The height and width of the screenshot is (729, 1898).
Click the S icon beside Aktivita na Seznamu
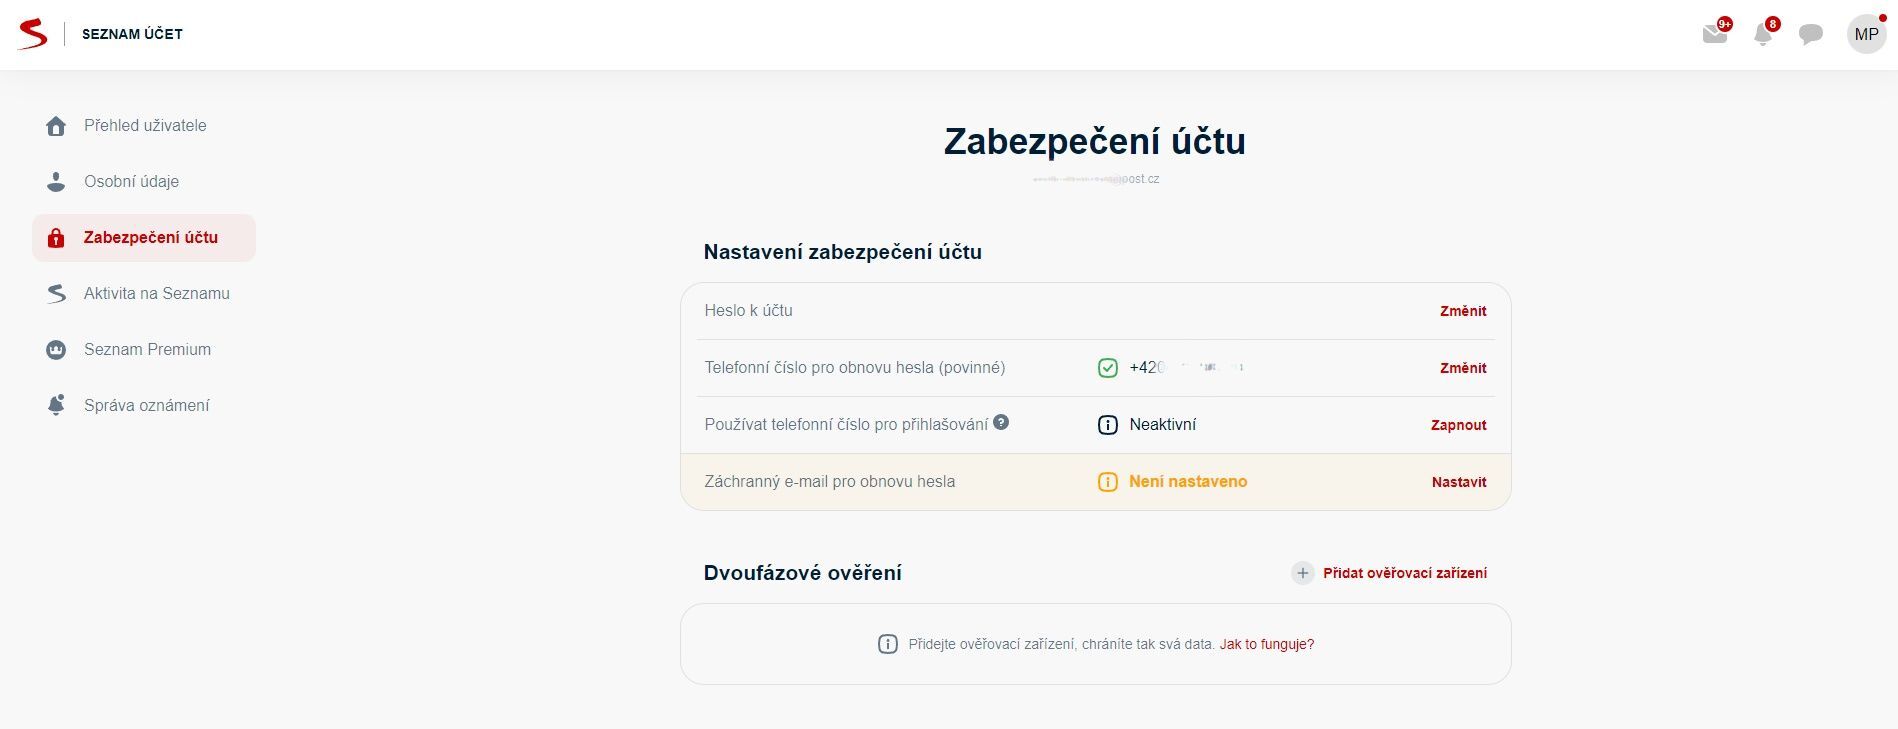pyautogui.click(x=55, y=293)
